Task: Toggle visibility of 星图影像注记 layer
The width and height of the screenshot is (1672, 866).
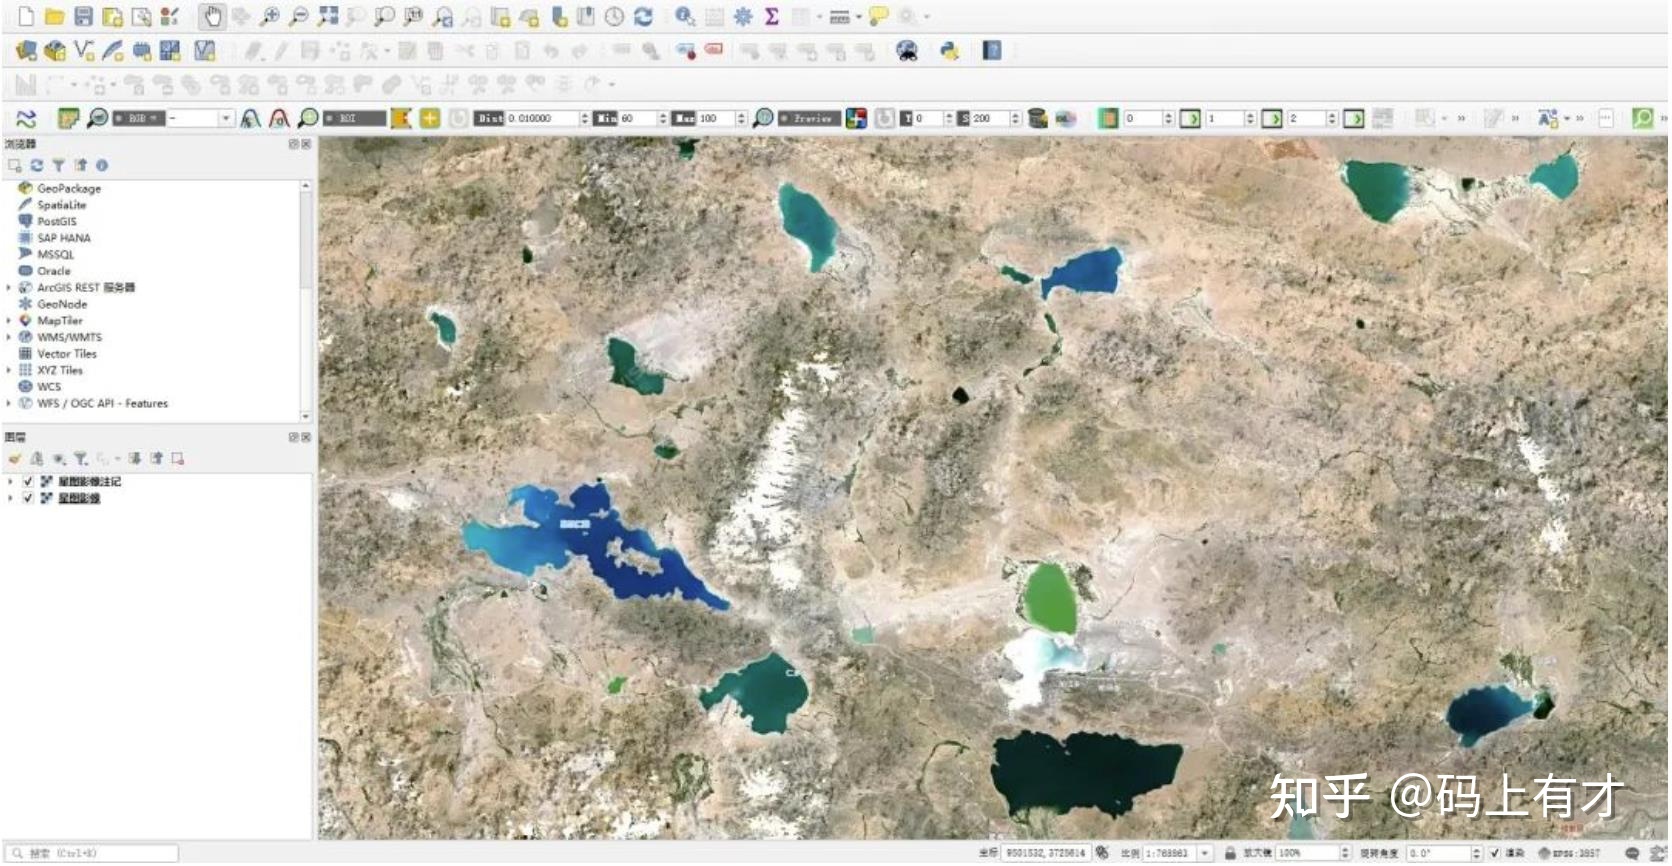Action: (28, 481)
